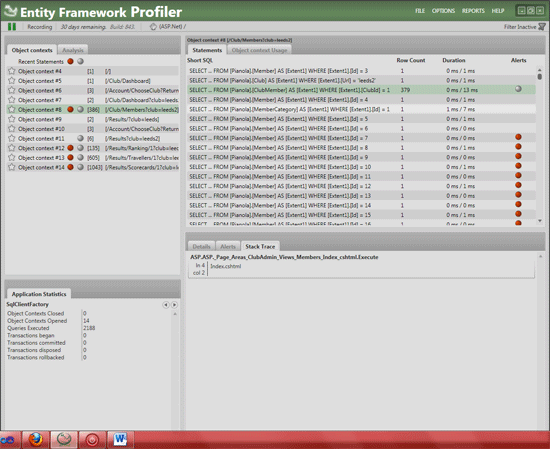This screenshot has height=449, width=550.
Task: Star Object context #7
Action: tap(12, 100)
